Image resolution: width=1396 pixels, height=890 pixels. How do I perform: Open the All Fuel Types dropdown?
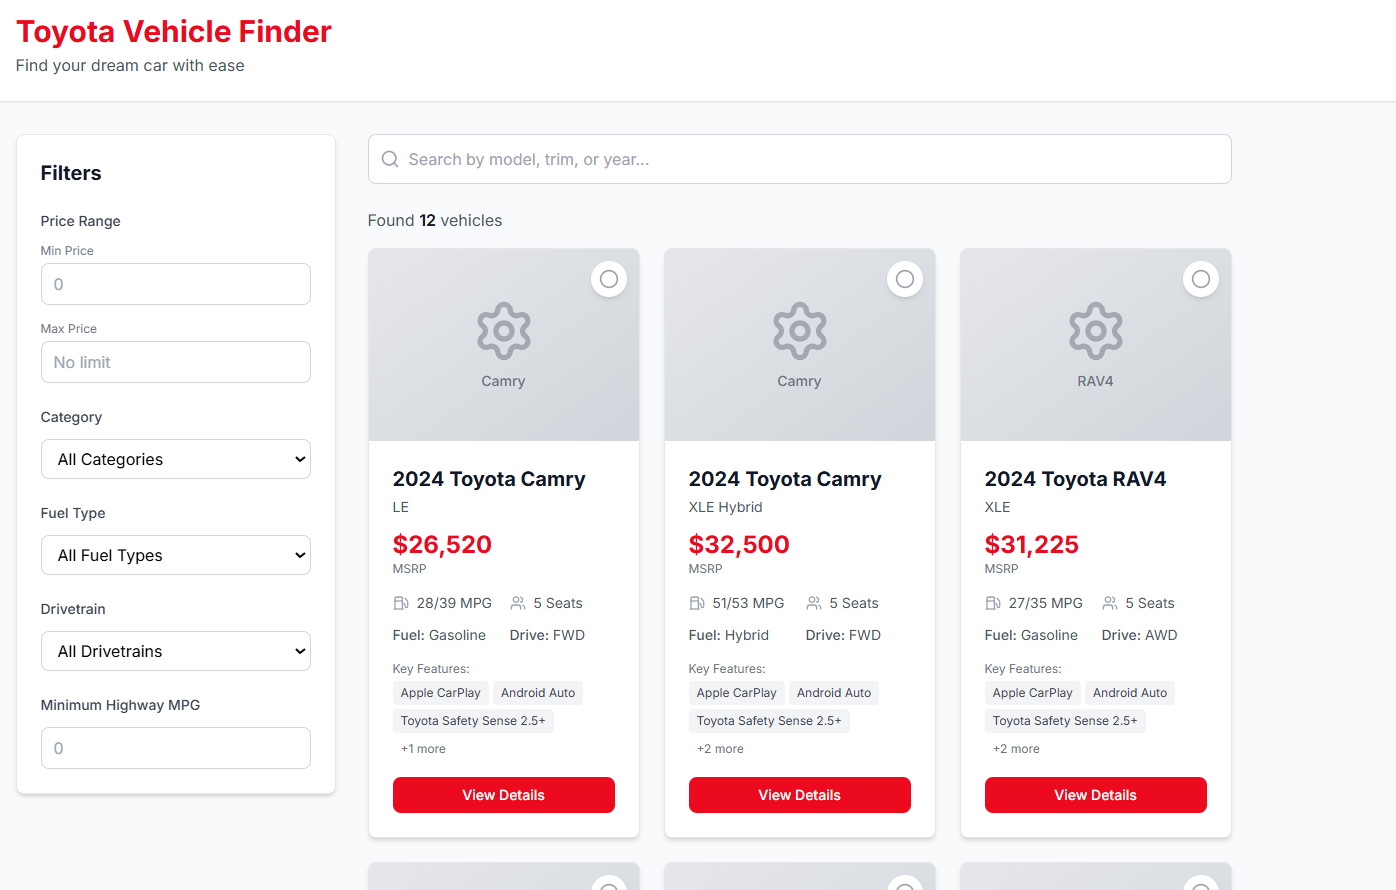click(176, 555)
